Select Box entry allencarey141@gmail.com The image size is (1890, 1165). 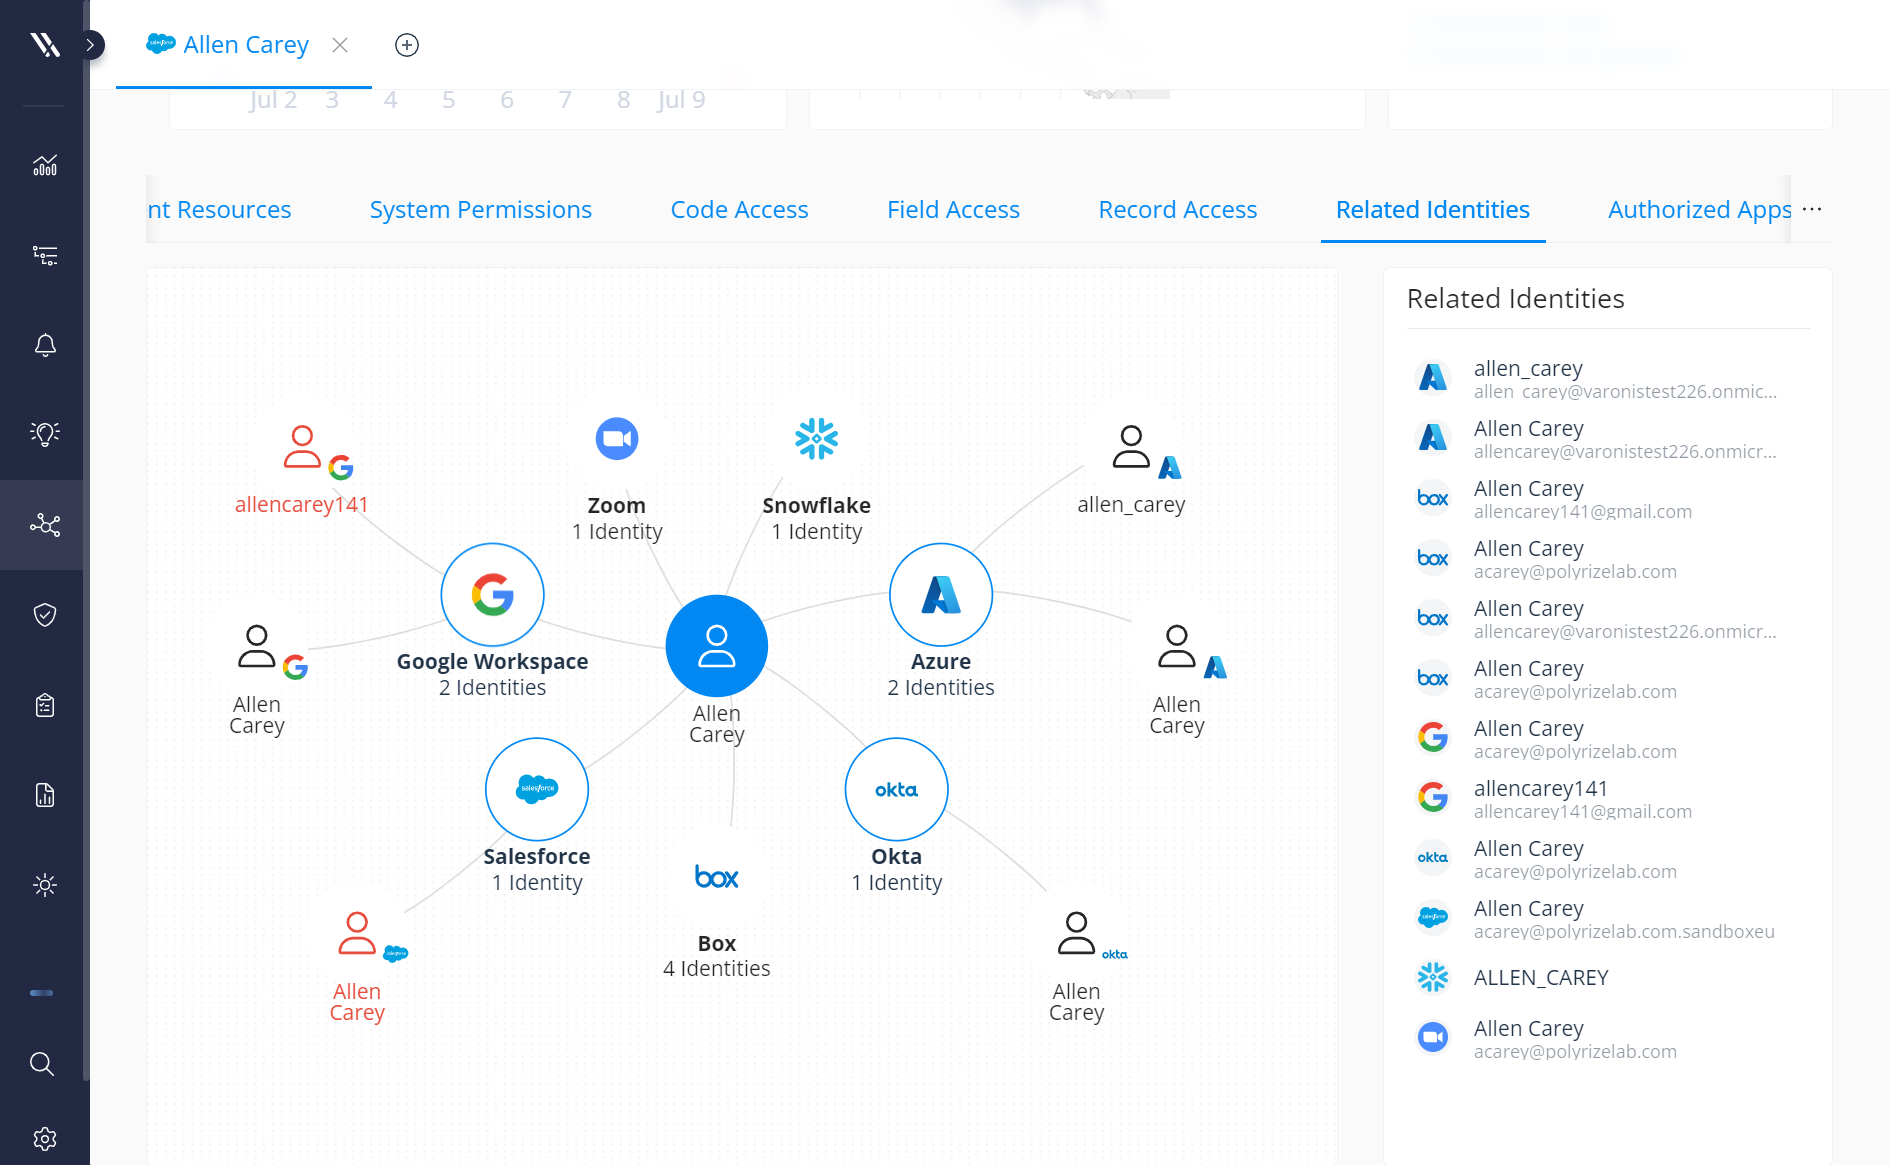point(1608,499)
